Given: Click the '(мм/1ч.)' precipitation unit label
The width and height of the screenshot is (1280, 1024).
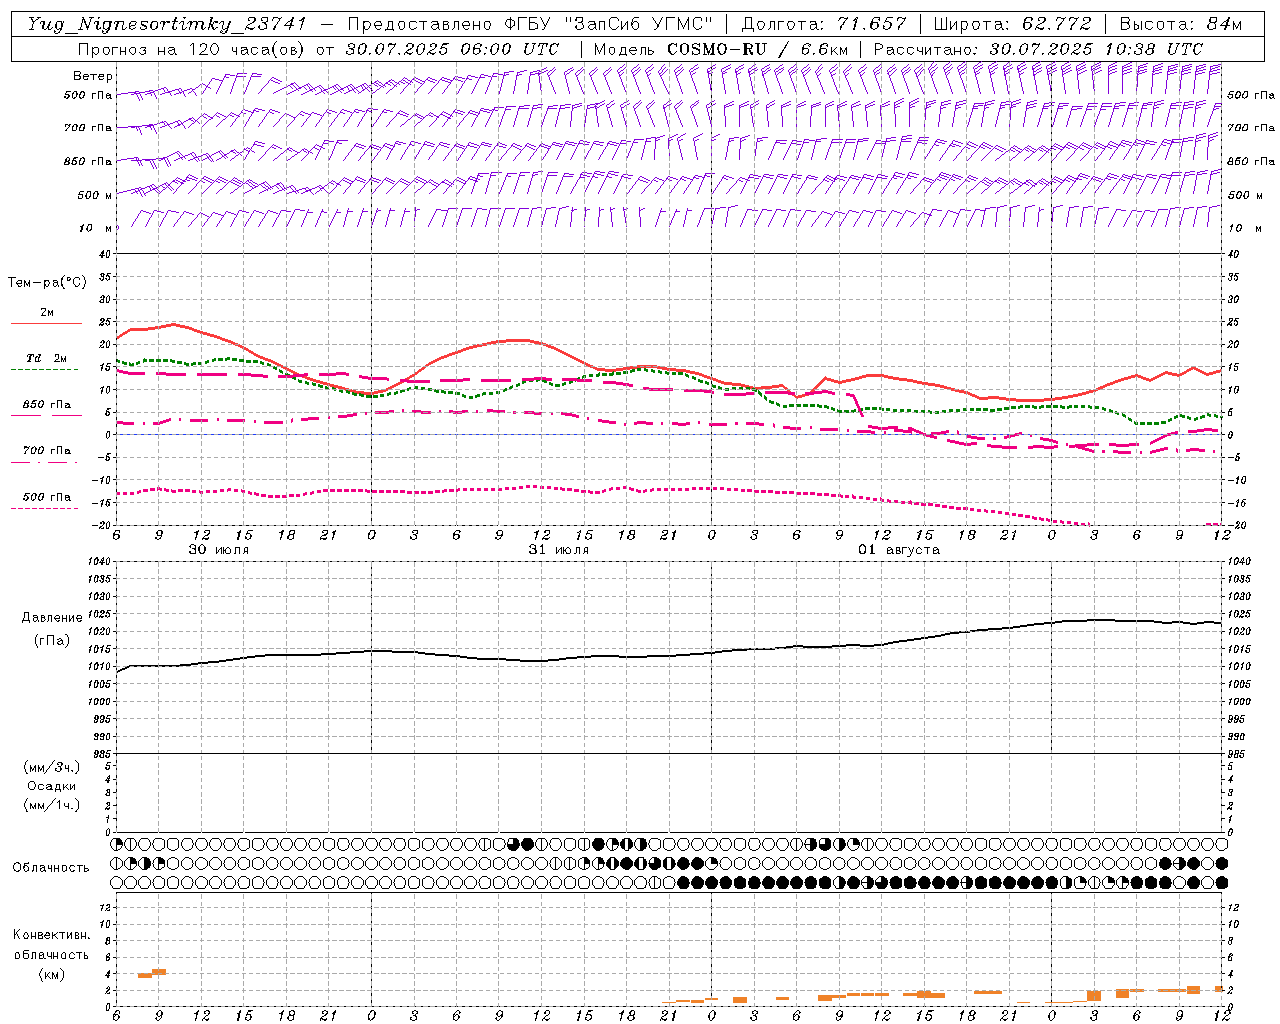Looking at the screenshot, I should (x=52, y=805).
